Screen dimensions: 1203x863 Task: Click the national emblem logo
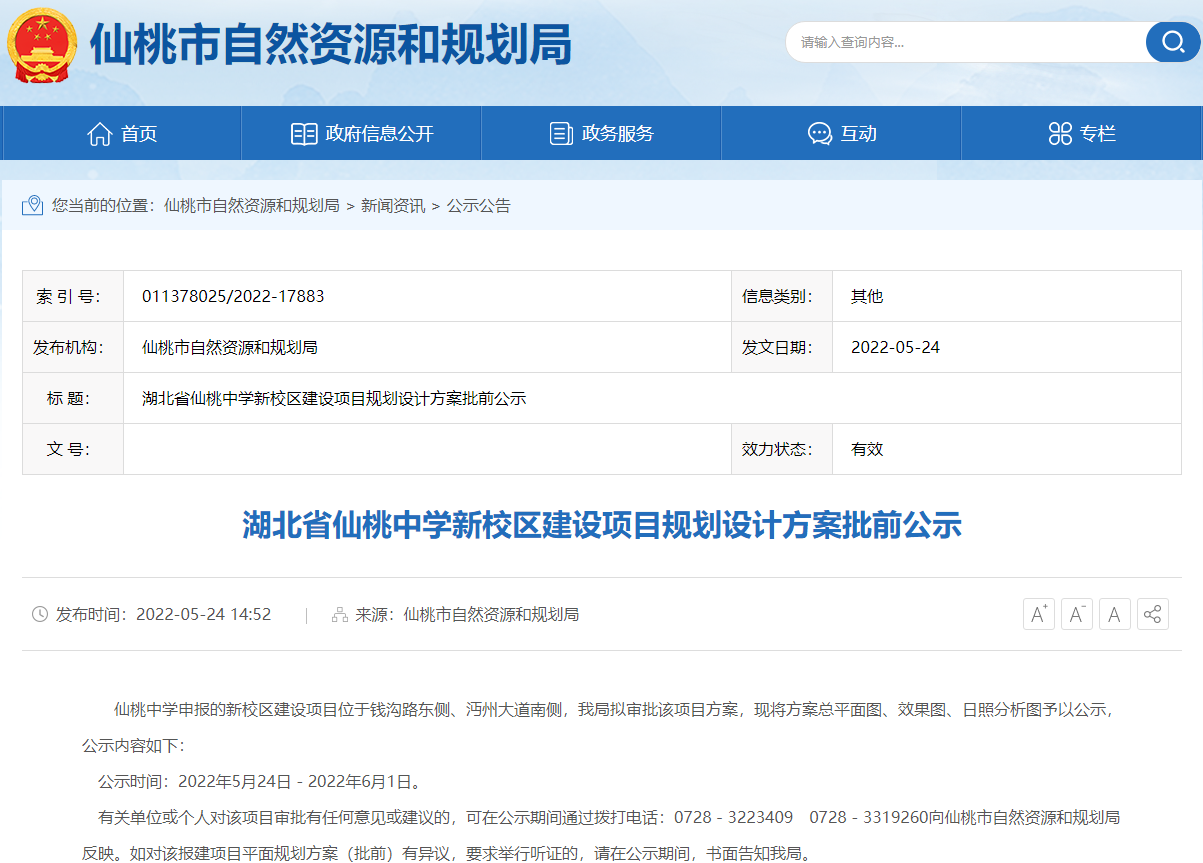click(x=42, y=44)
